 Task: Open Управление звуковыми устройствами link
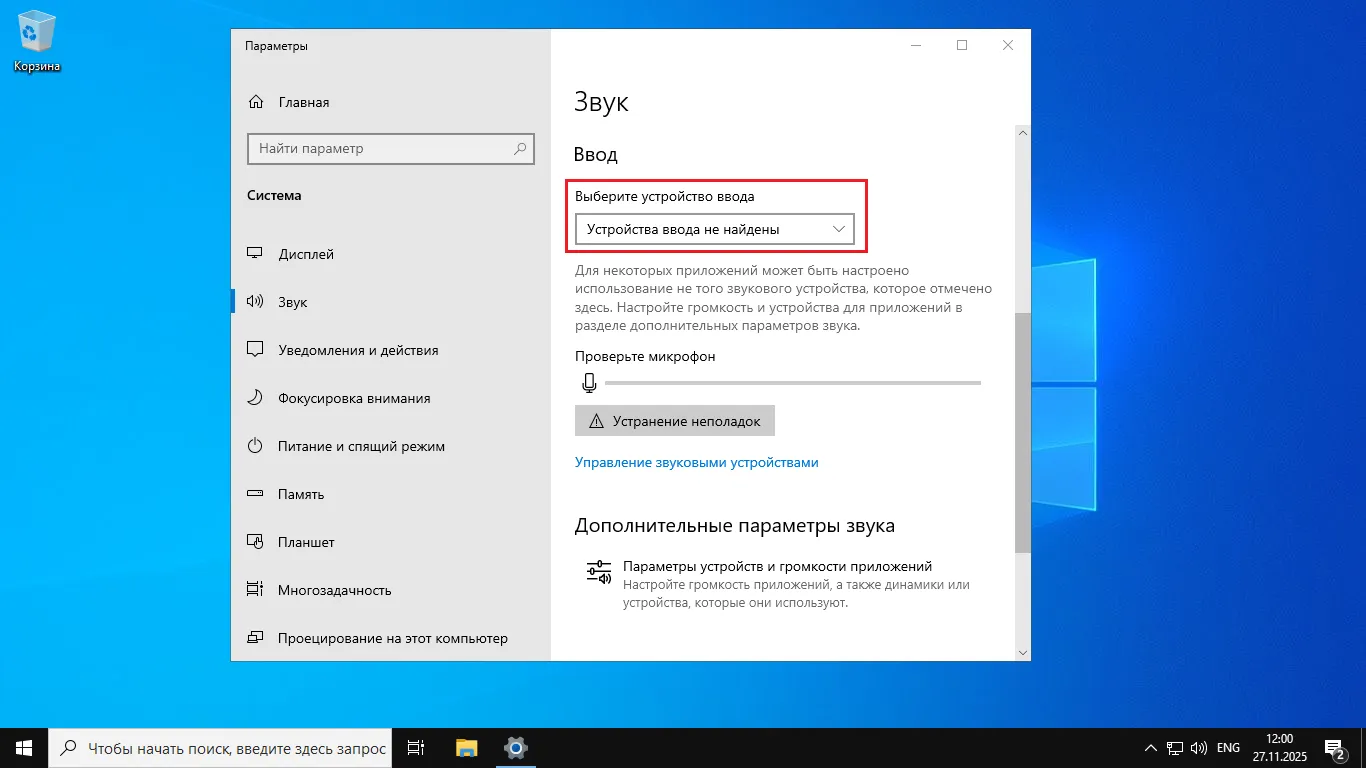click(x=696, y=462)
